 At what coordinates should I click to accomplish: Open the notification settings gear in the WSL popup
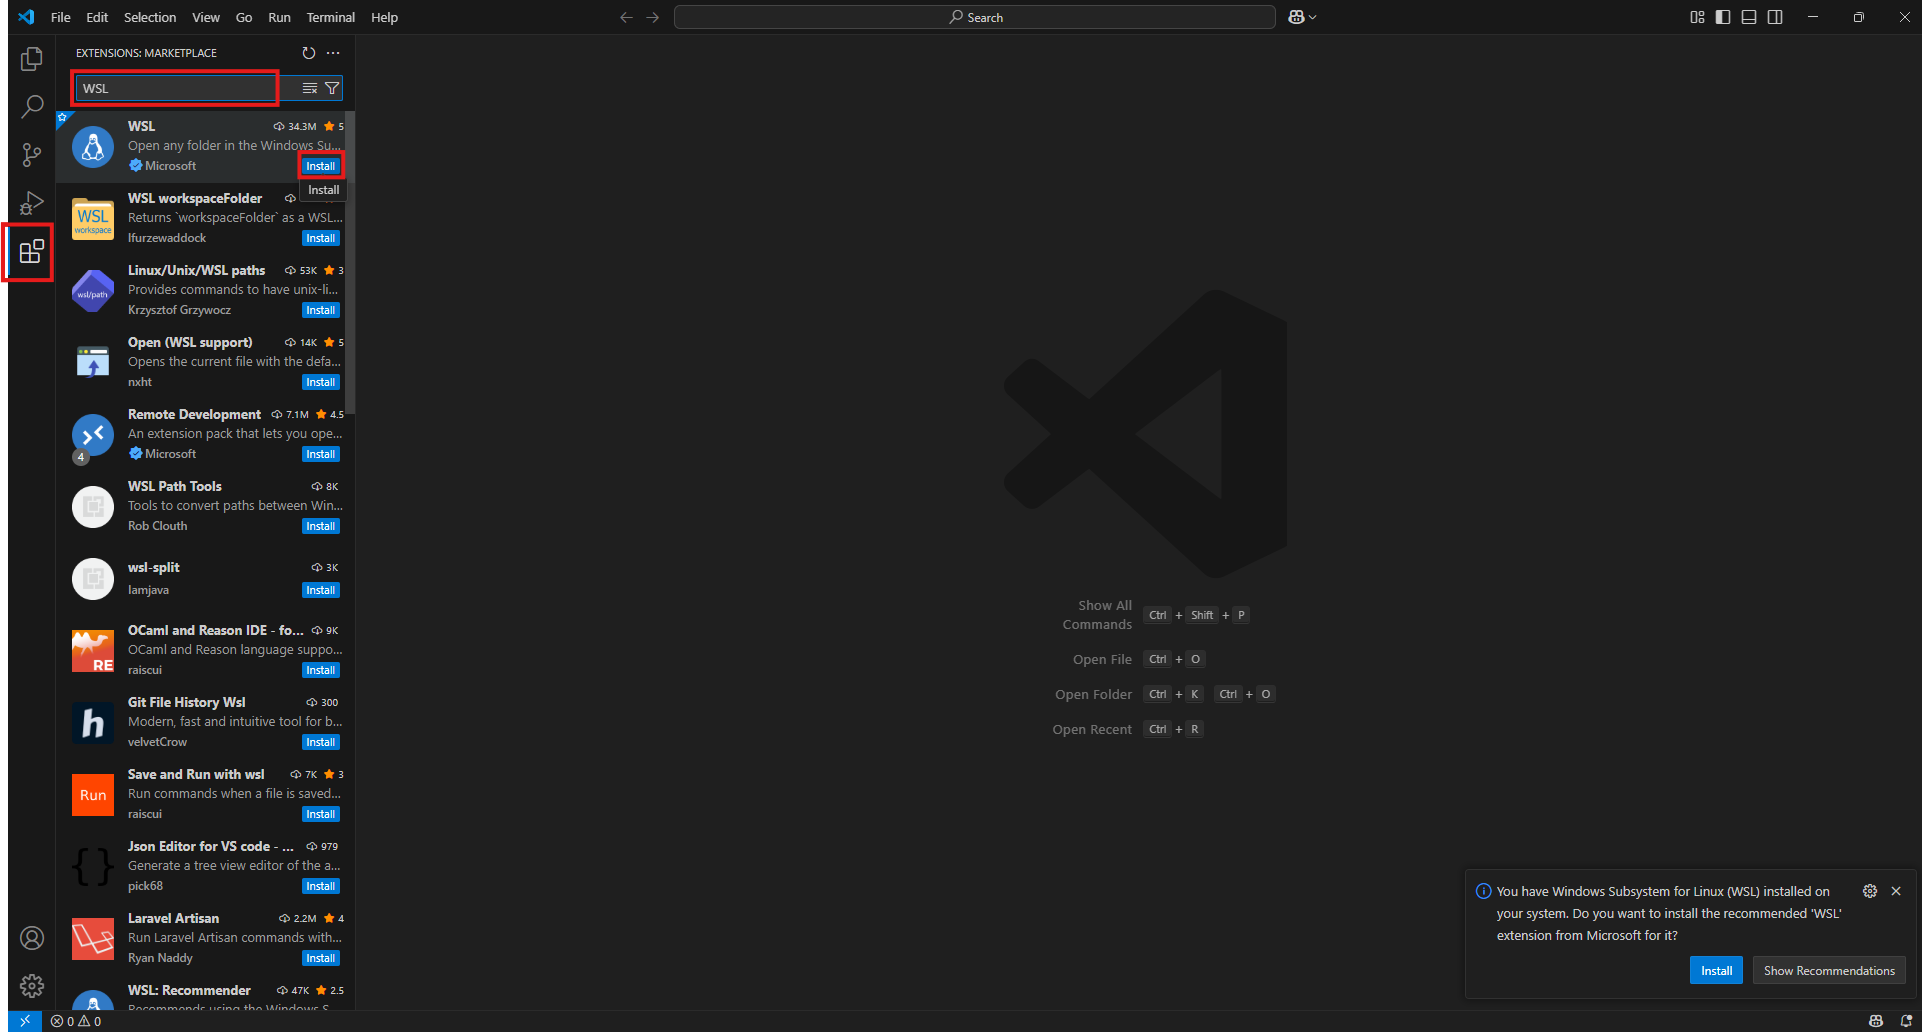[x=1869, y=891]
